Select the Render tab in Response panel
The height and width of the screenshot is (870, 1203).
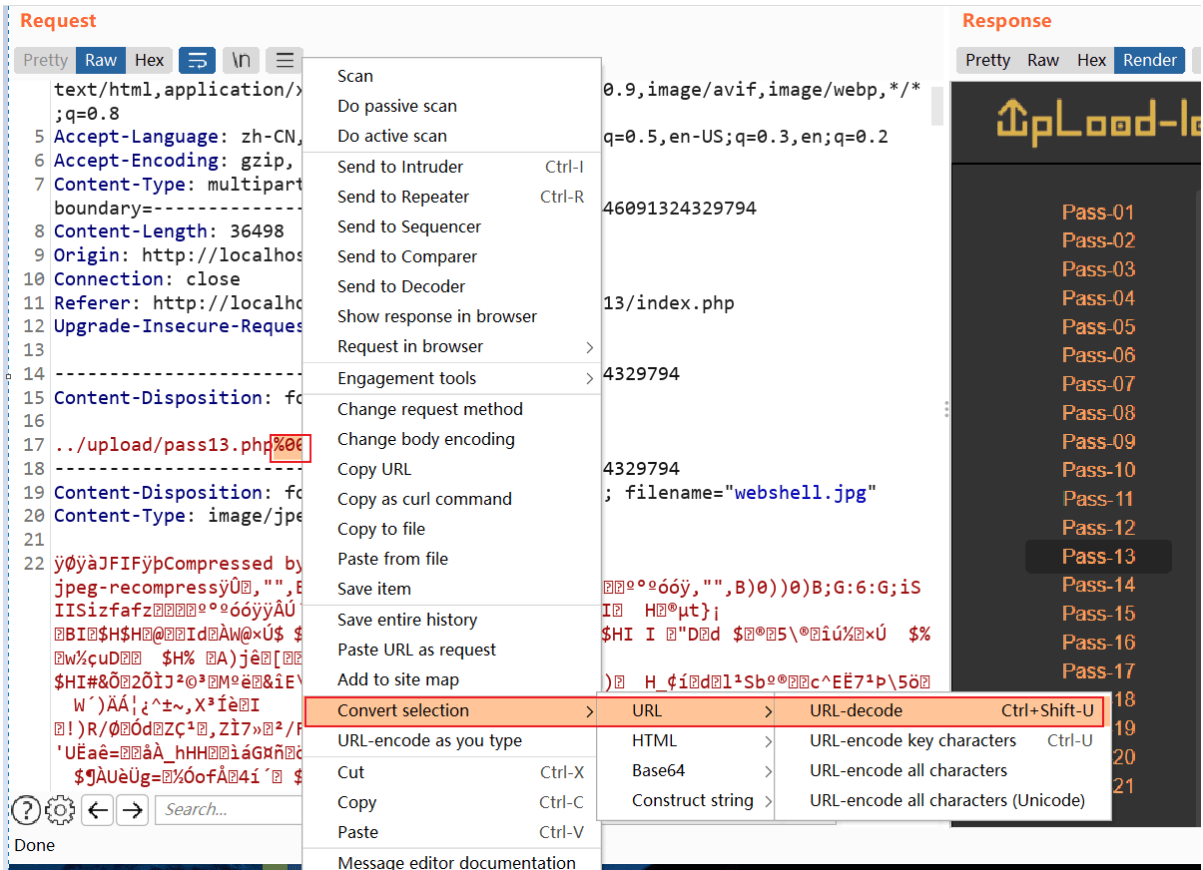point(1150,60)
